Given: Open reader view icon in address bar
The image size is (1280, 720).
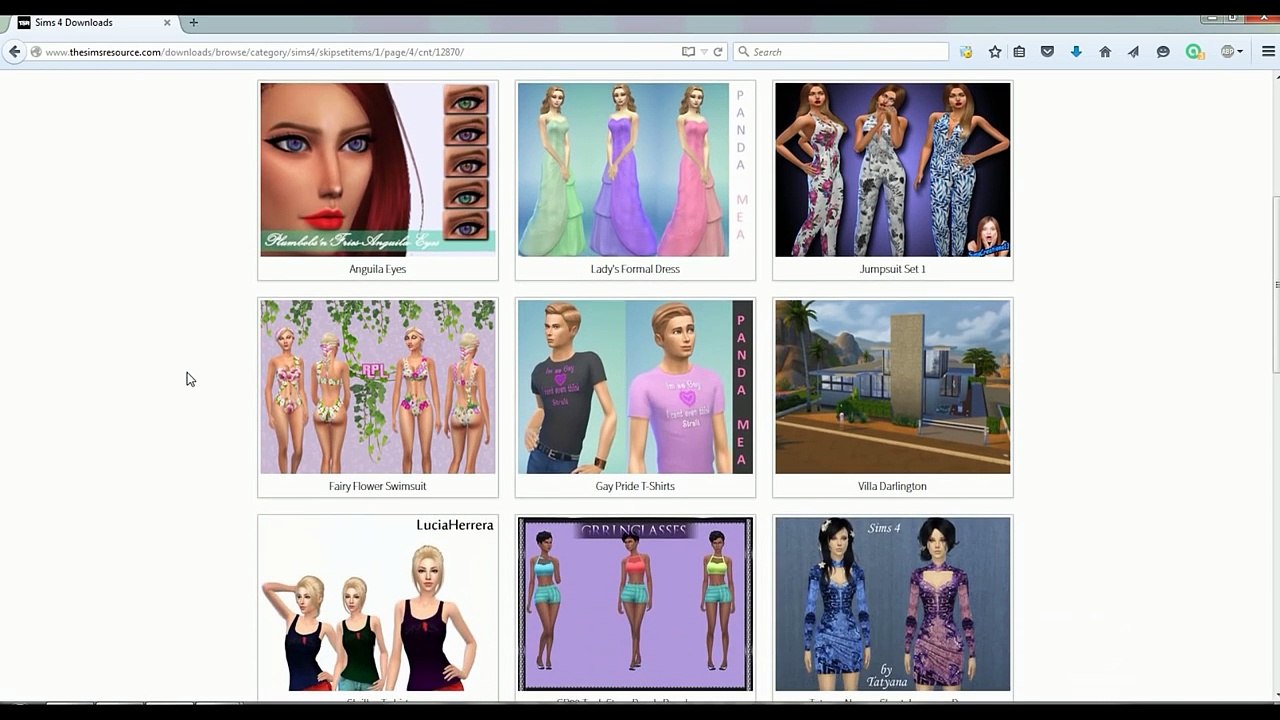Looking at the screenshot, I should tap(688, 52).
